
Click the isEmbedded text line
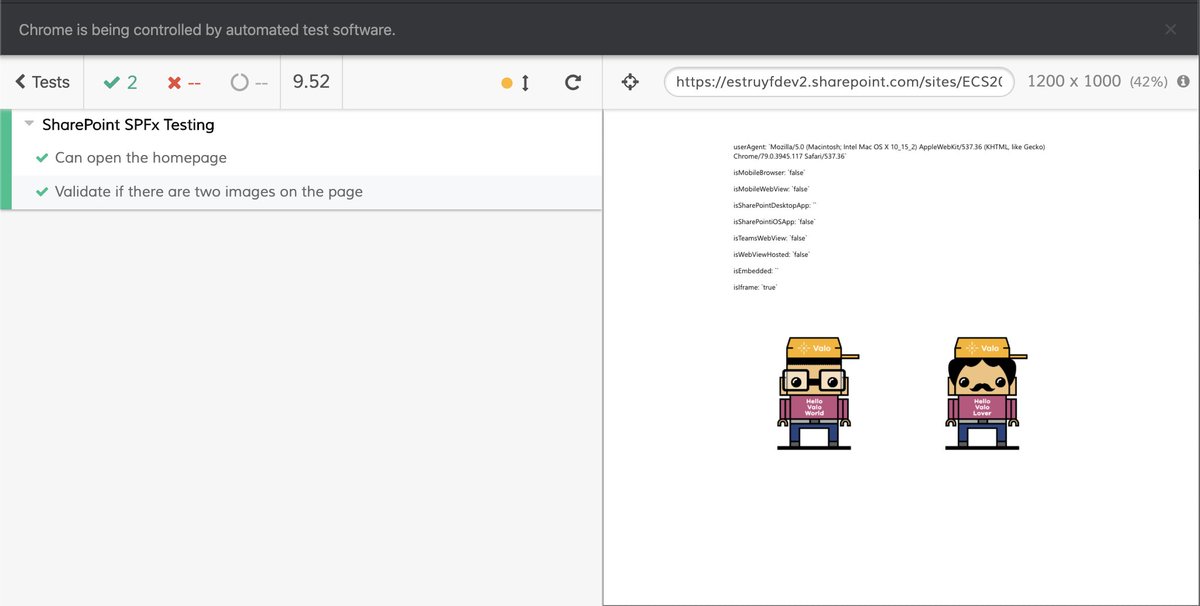click(x=756, y=271)
